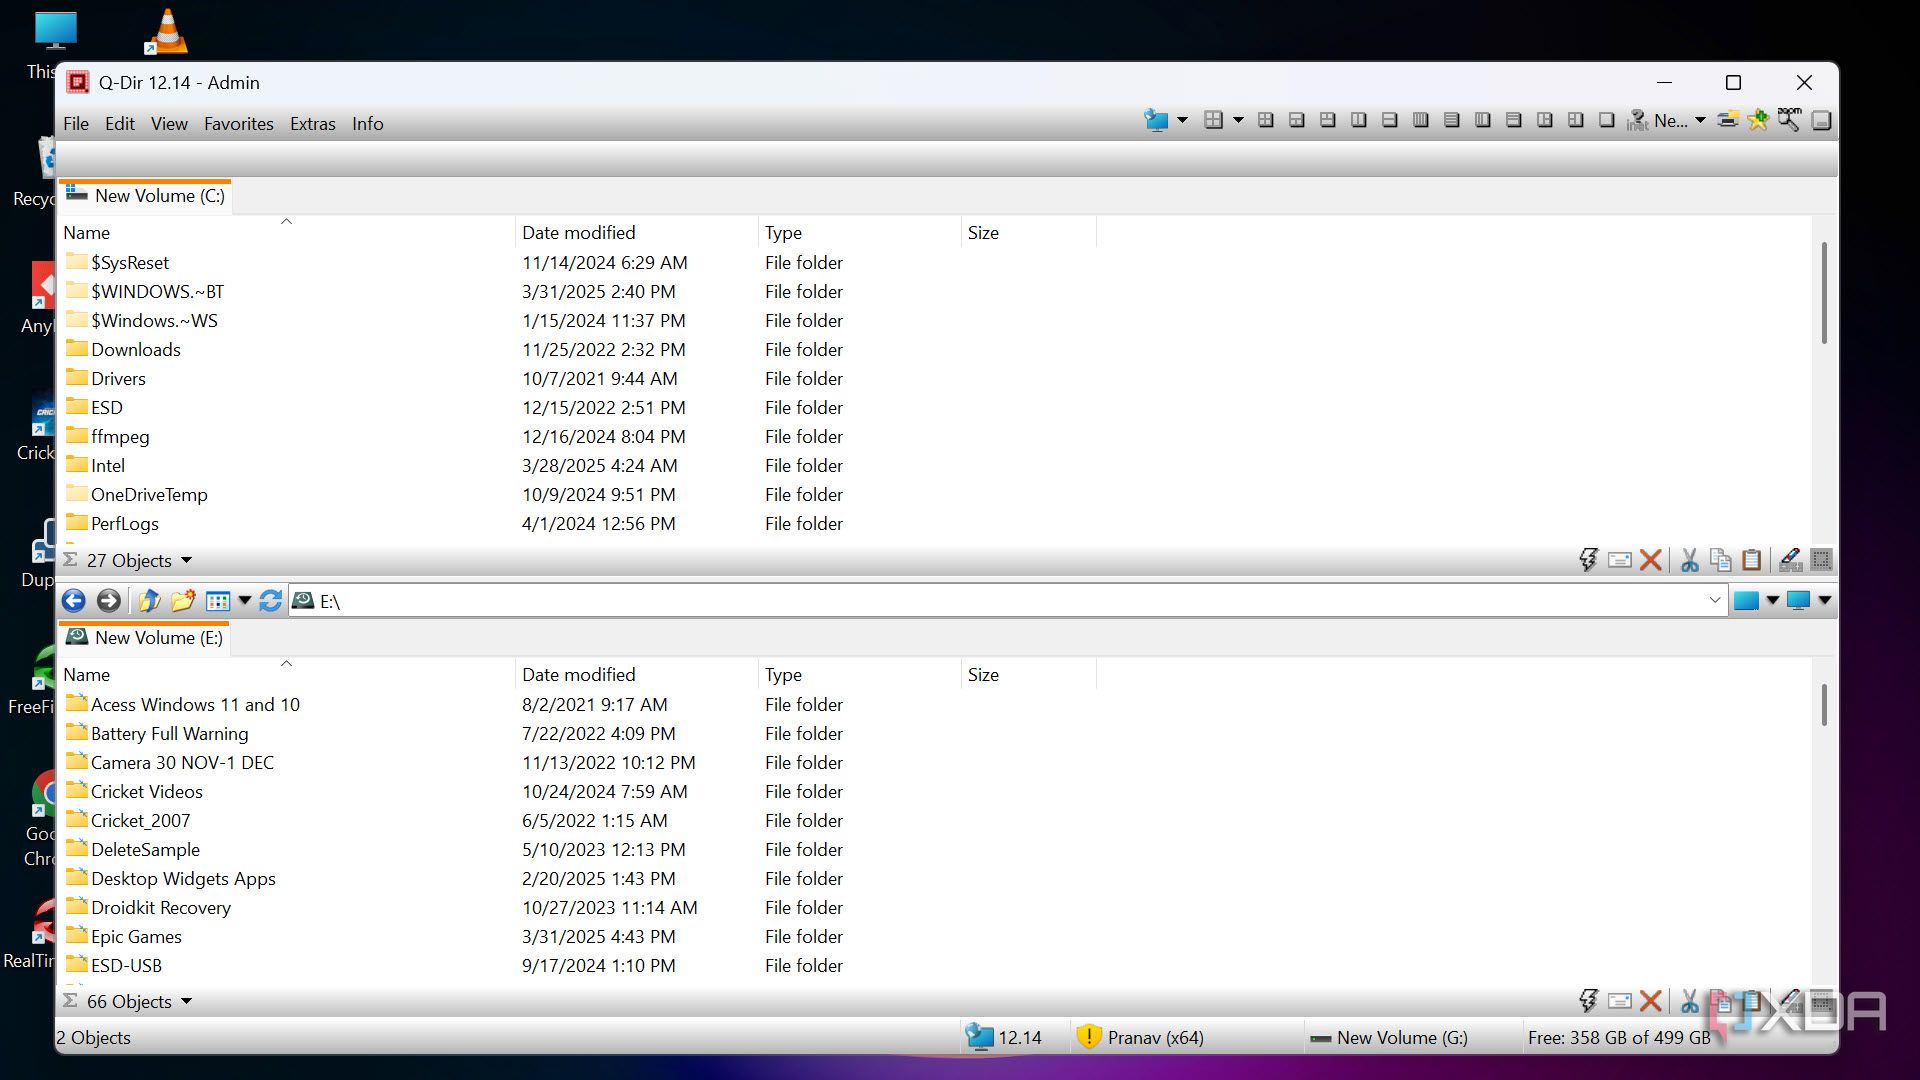Open dropdown arrow next to globe monitor icon
Viewport: 1920px width, 1080px height.
pyautogui.click(x=1182, y=120)
